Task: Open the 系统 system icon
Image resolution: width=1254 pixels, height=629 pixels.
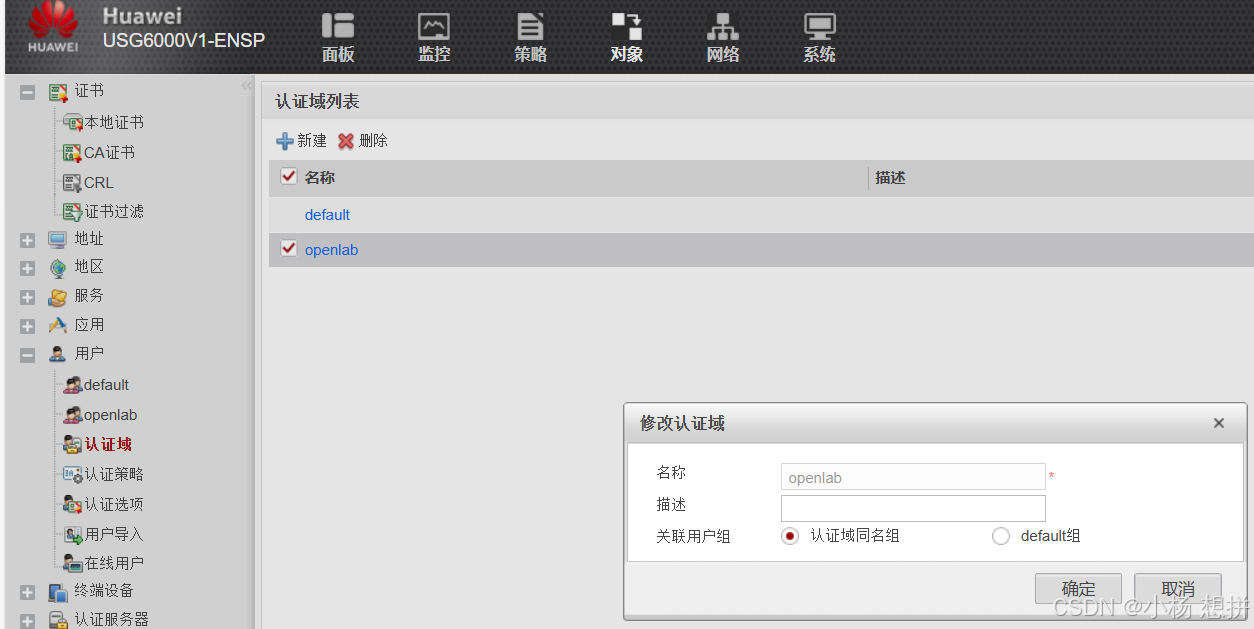Action: click(x=819, y=26)
